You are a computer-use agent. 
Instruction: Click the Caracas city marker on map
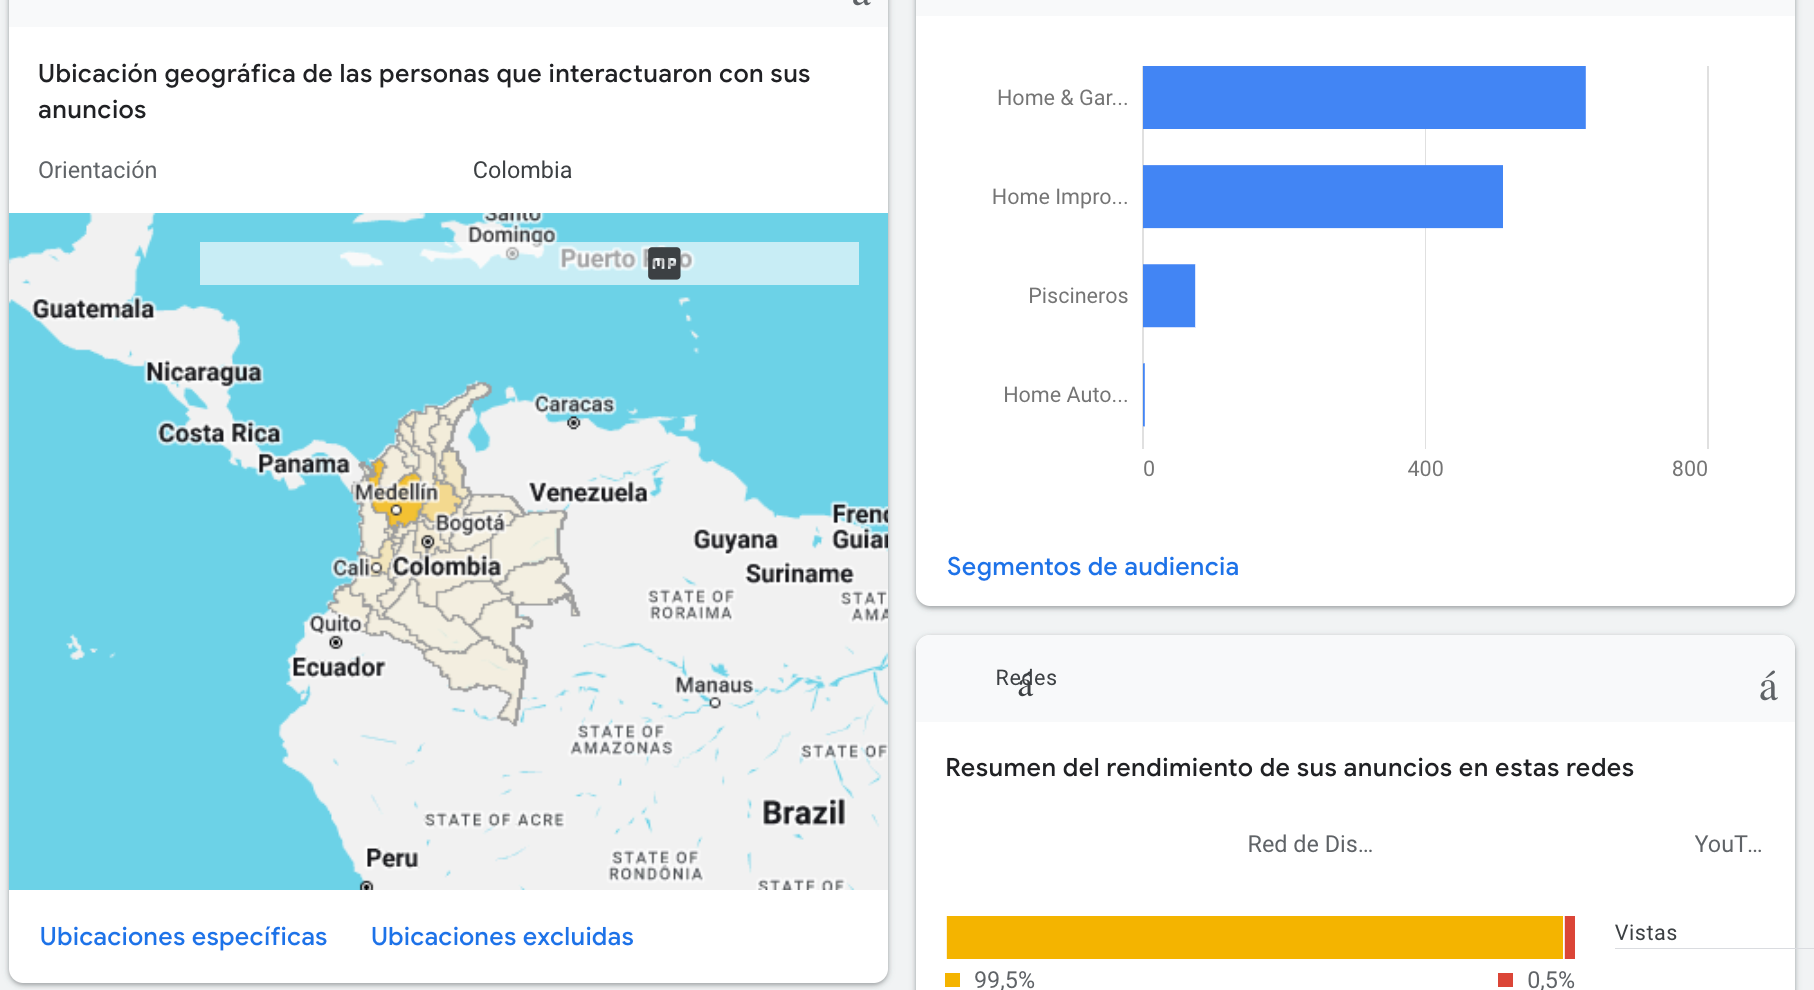(574, 423)
